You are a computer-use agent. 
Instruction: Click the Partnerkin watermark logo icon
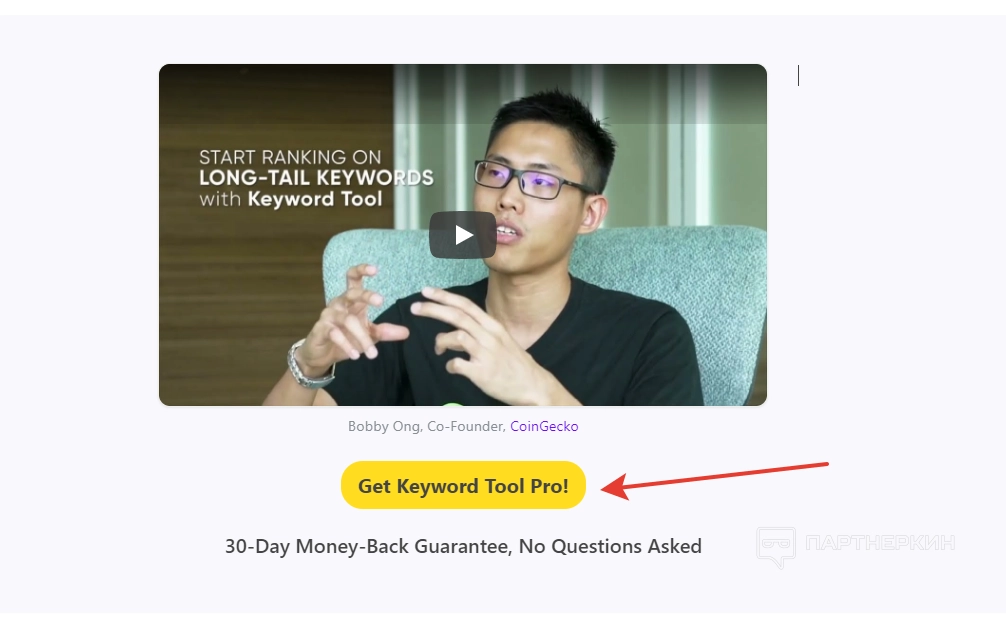776,547
